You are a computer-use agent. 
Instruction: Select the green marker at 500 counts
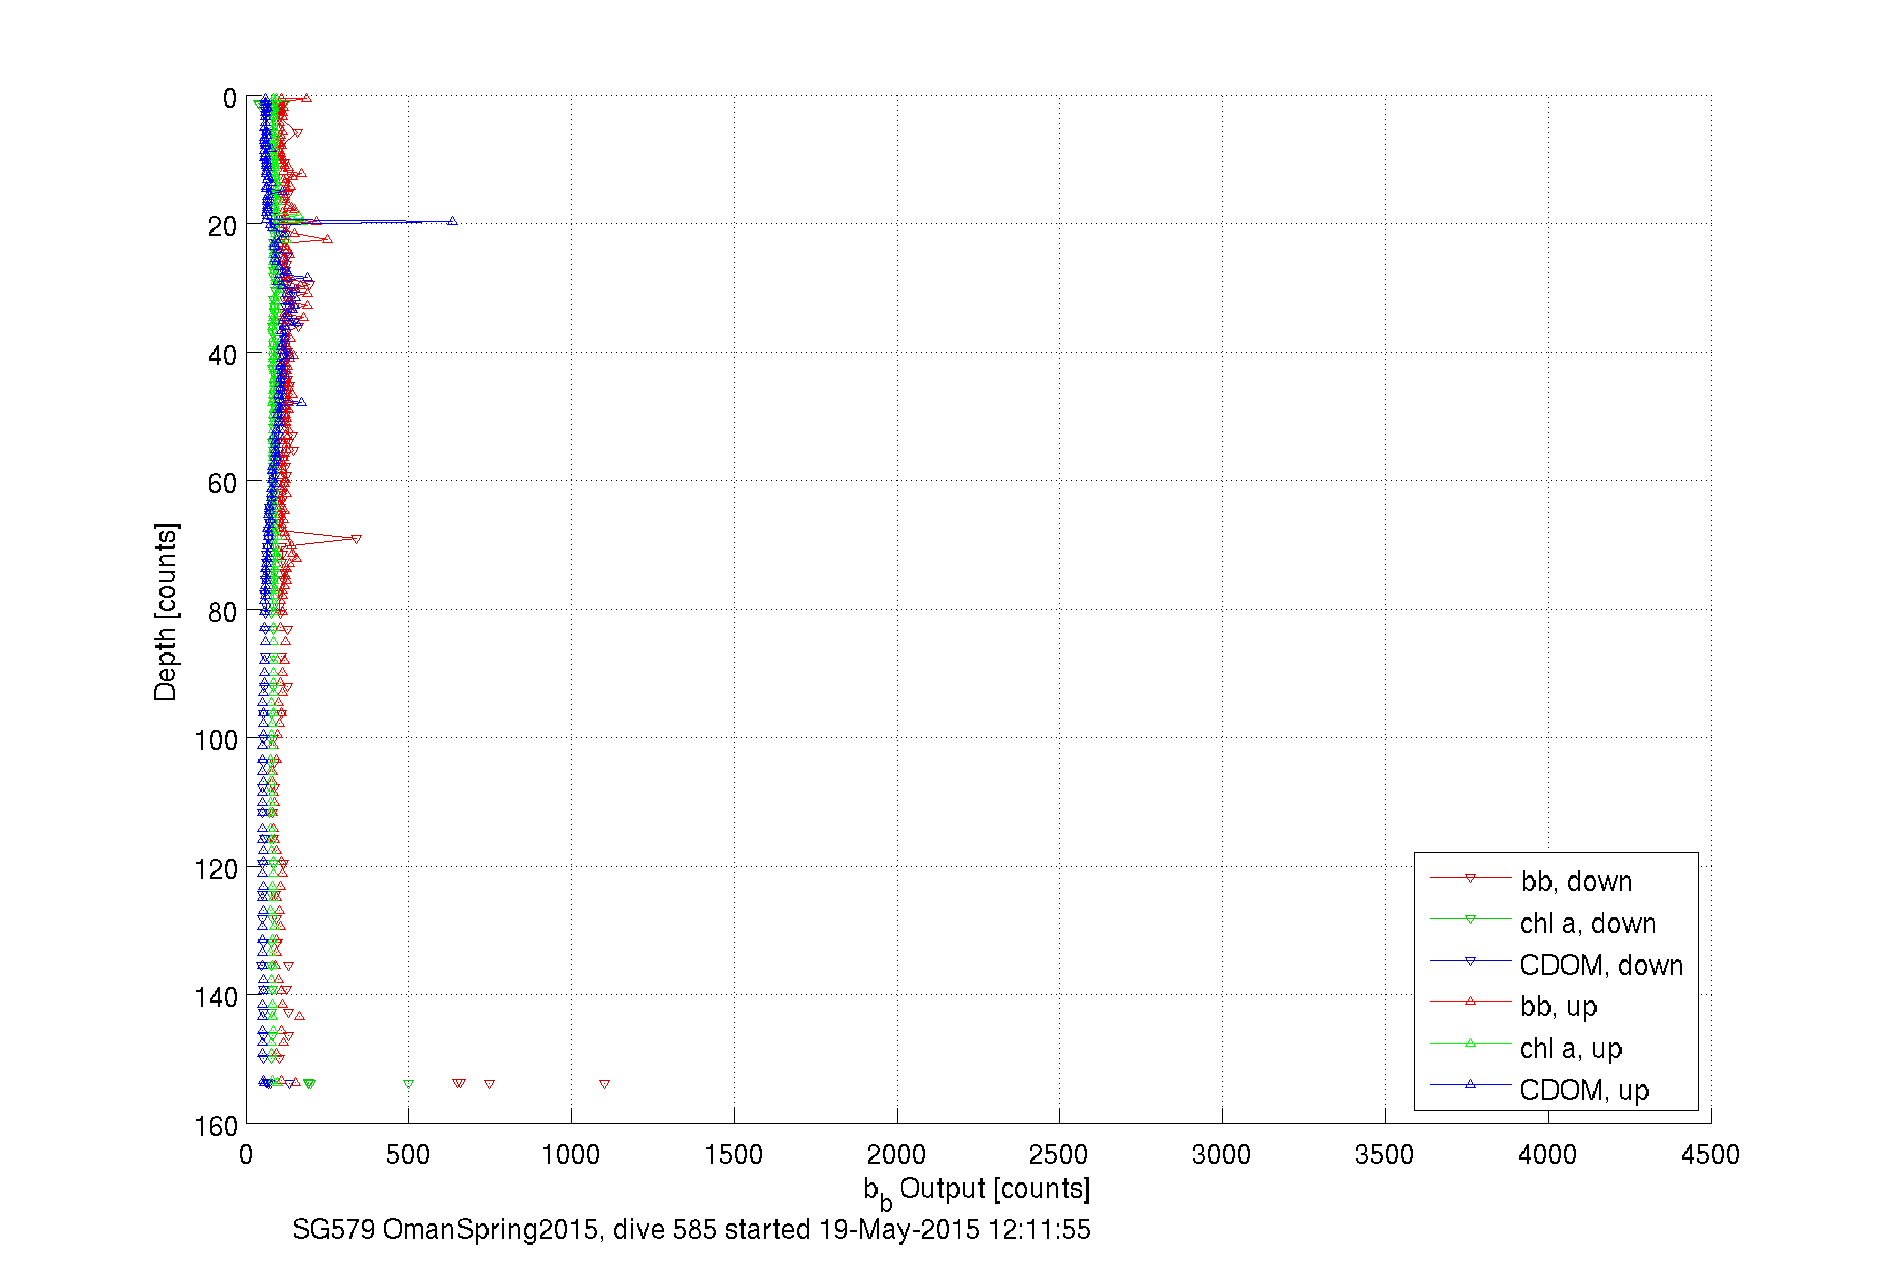(408, 1084)
